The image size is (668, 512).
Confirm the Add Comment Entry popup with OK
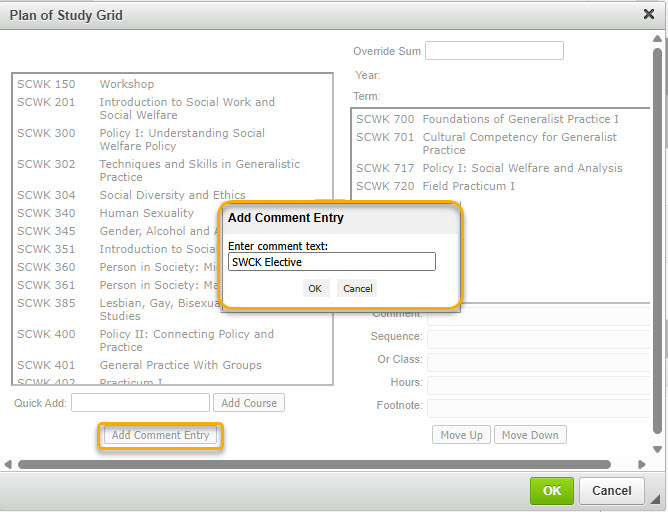point(315,288)
